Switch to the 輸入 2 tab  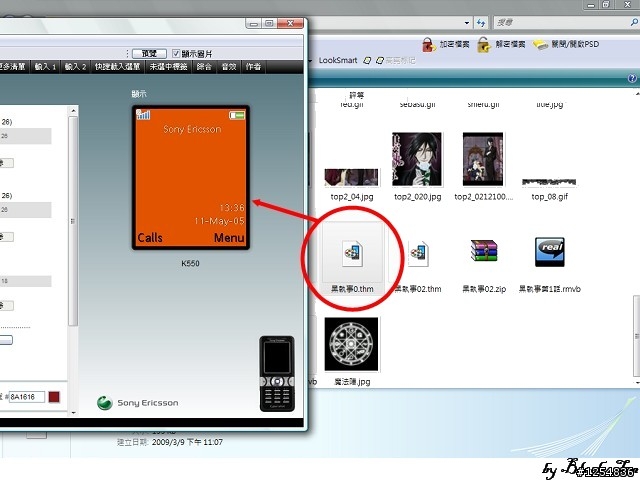[x=76, y=67]
